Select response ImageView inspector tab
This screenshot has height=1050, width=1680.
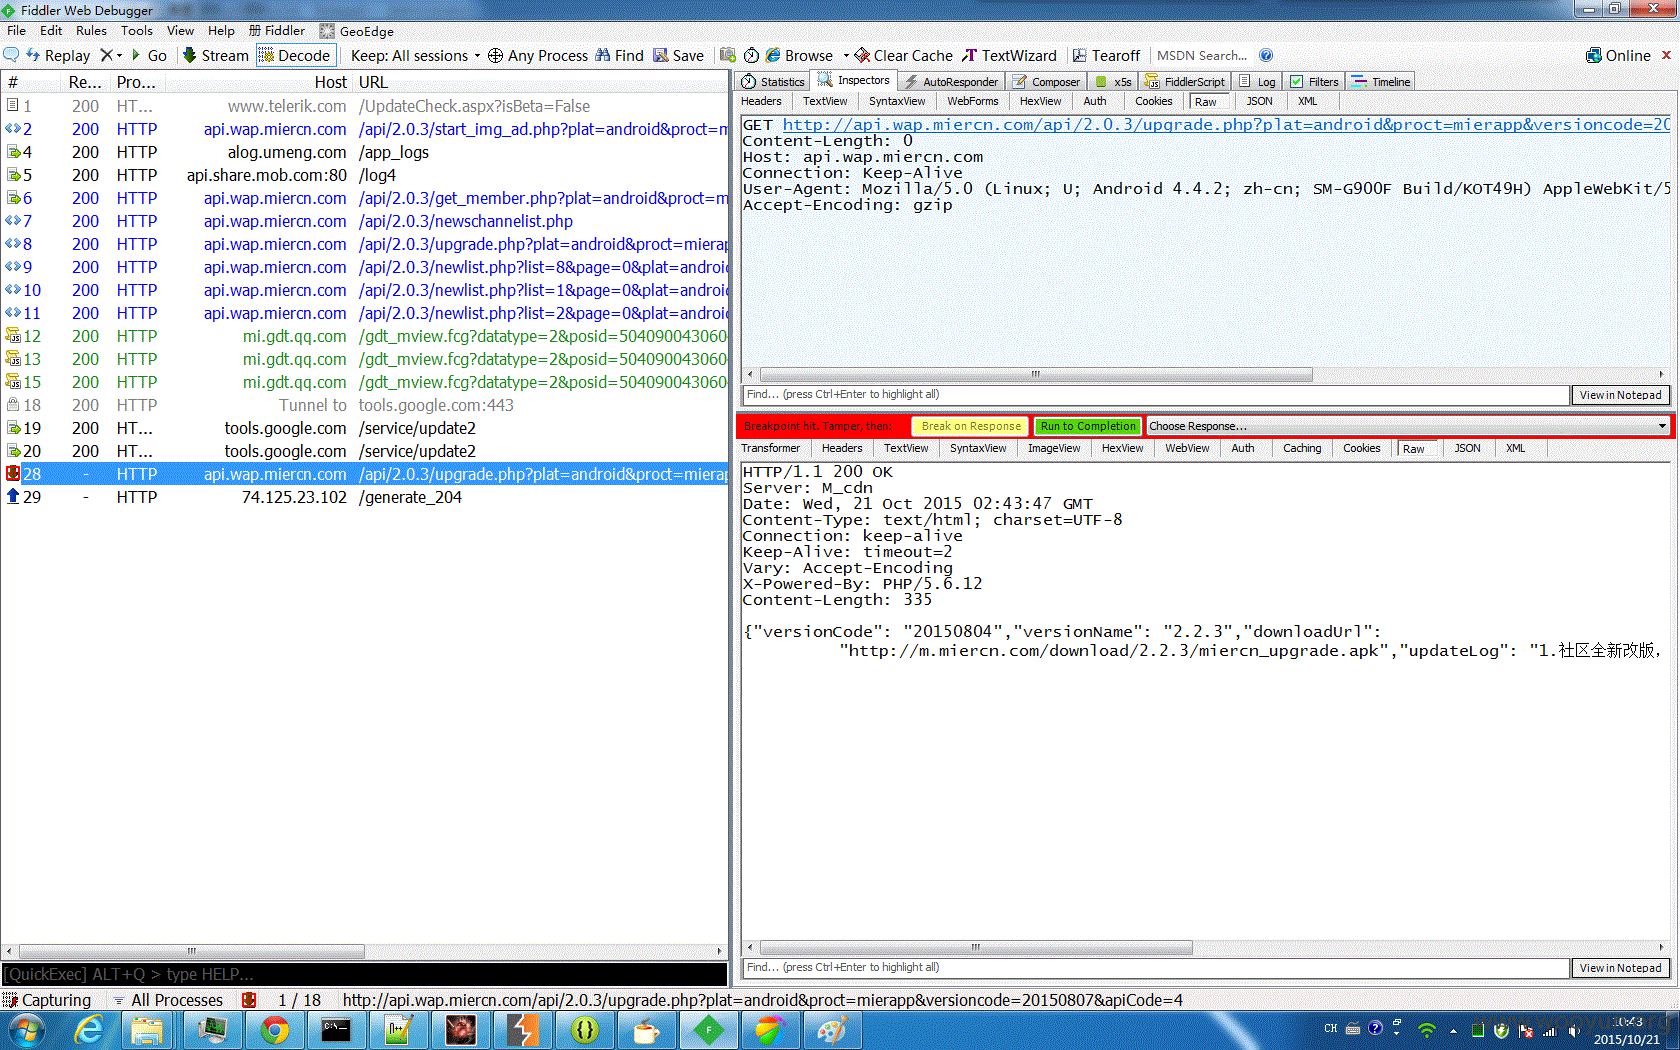click(1054, 448)
